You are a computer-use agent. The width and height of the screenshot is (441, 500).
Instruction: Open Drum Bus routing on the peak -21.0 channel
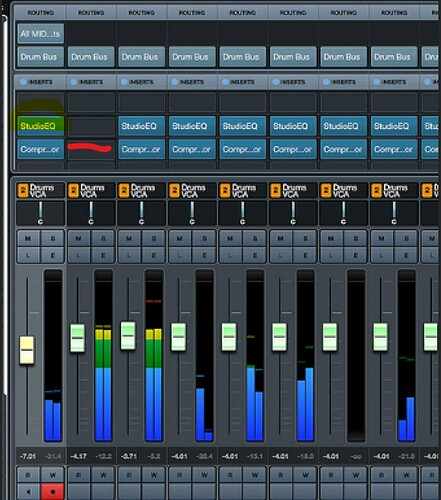(x=394, y=57)
